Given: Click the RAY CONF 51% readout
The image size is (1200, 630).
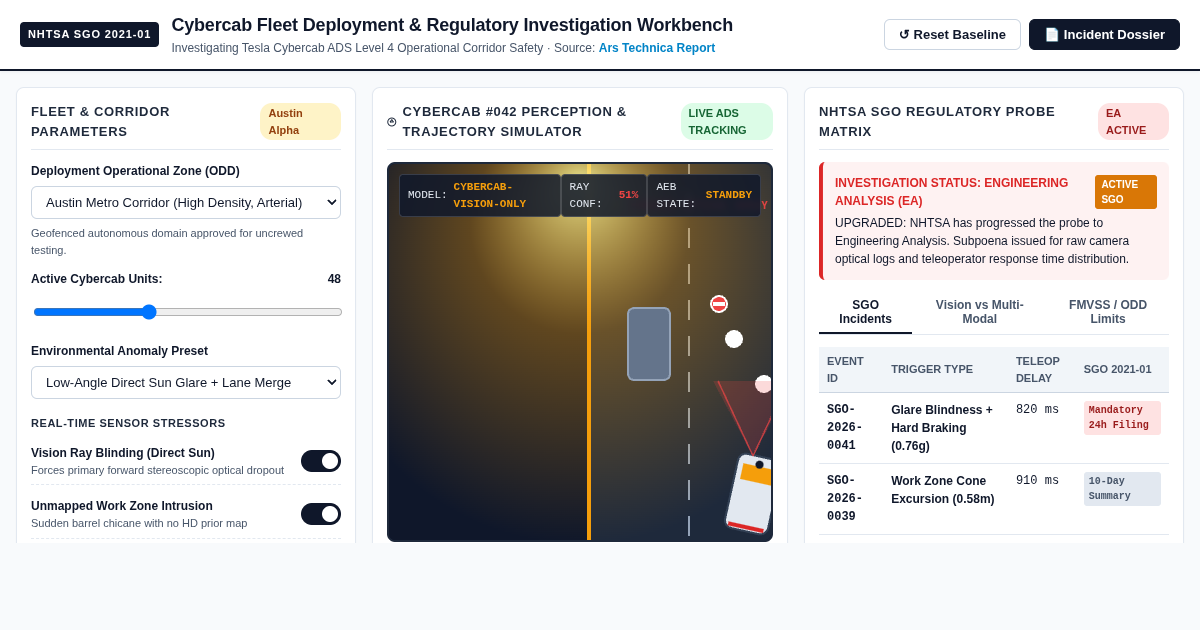Looking at the screenshot, I should (604, 195).
